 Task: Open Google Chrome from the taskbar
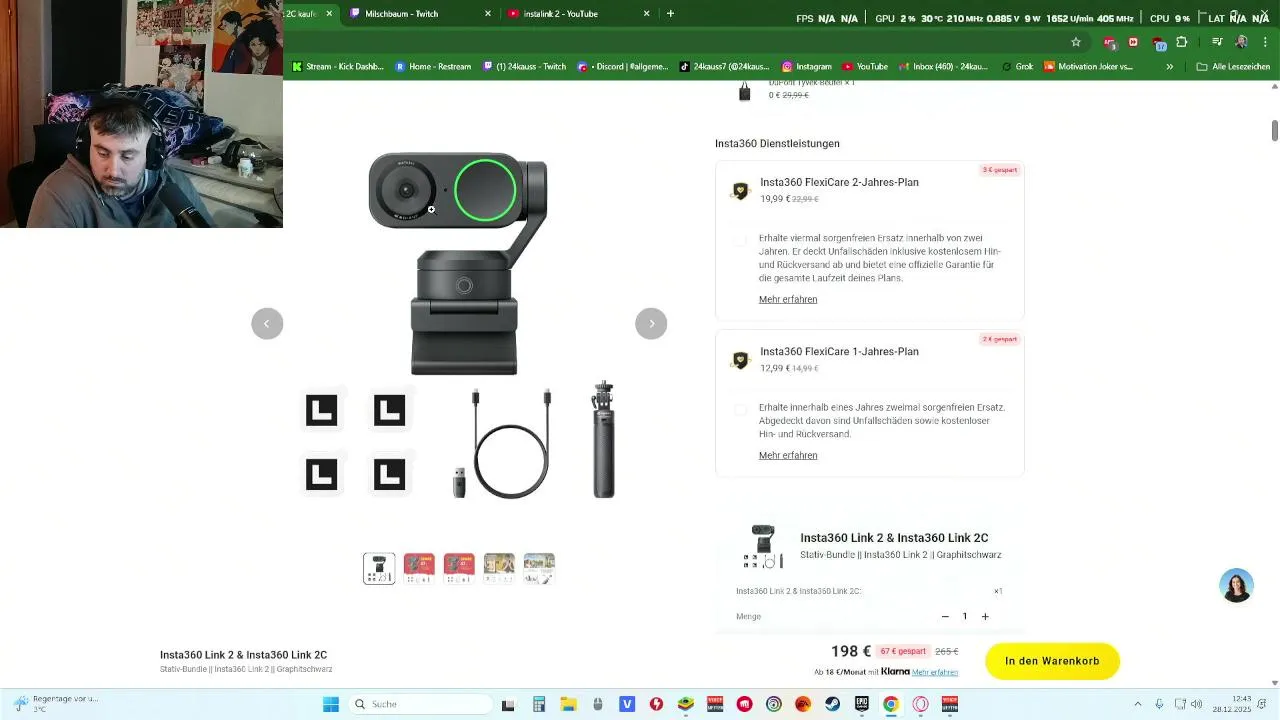890,704
